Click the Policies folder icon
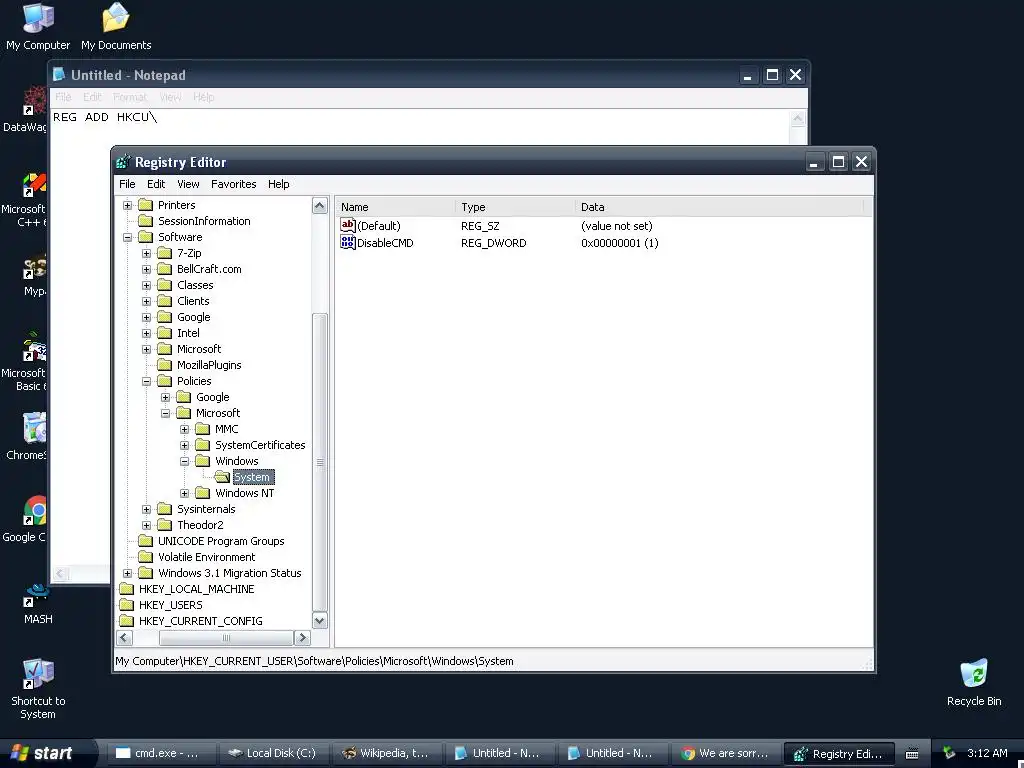Screen dimensions: 1024x768 [x=165, y=381]
